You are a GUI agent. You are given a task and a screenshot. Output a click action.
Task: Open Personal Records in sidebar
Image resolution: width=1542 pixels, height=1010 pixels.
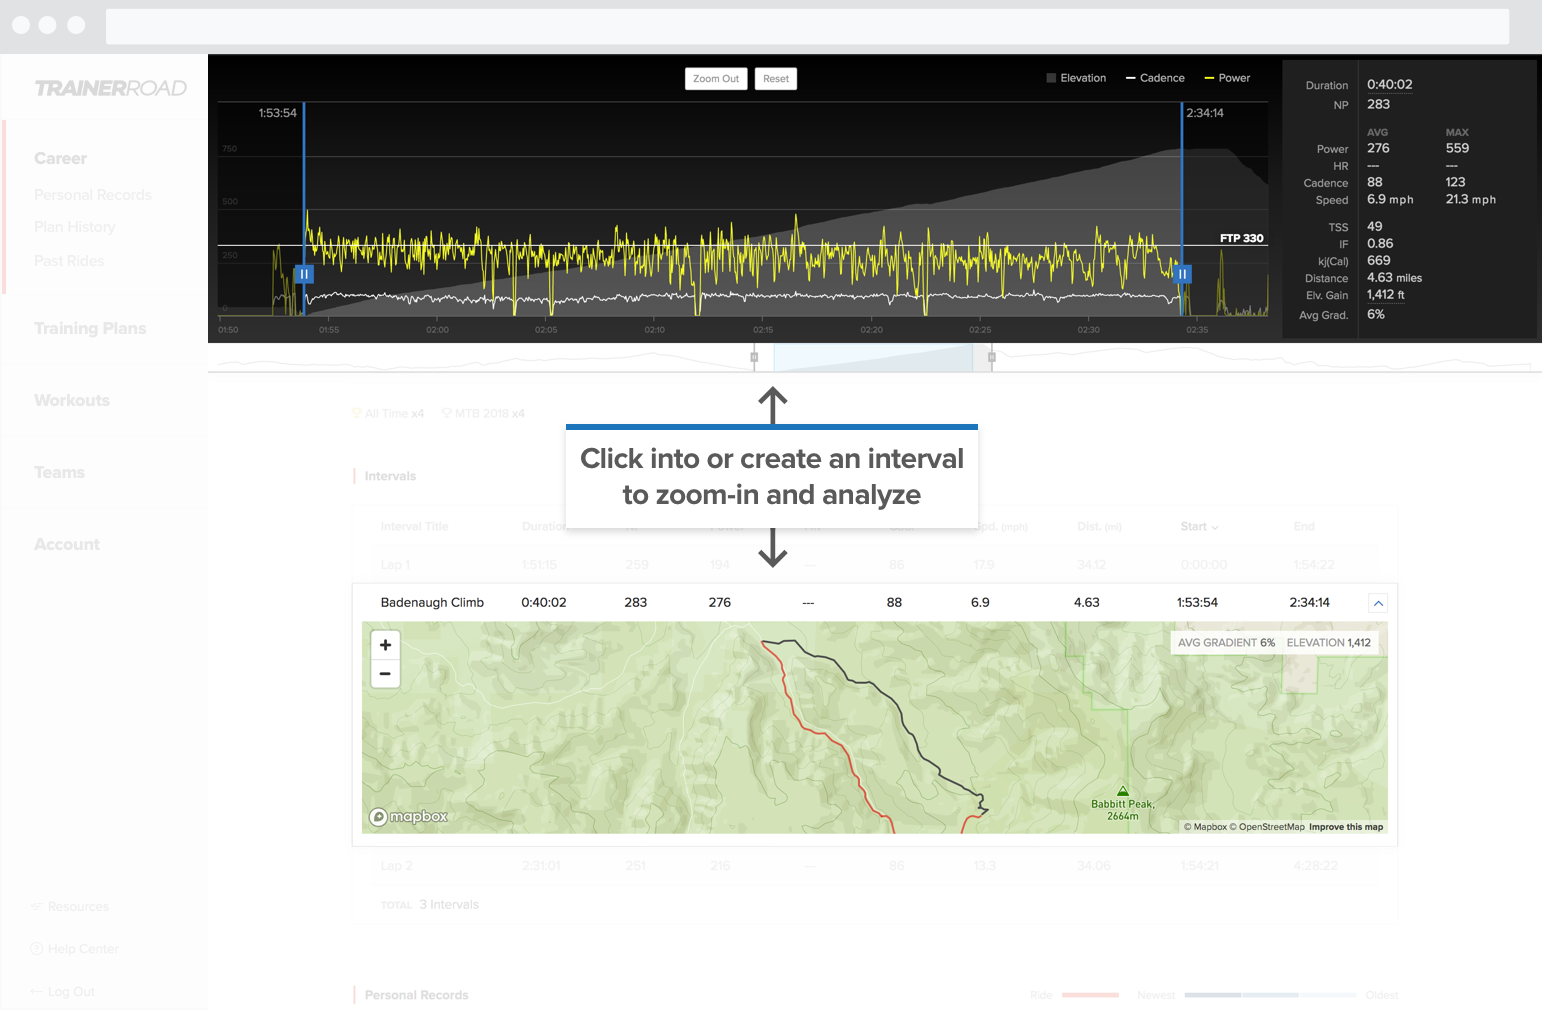point(93,195)
